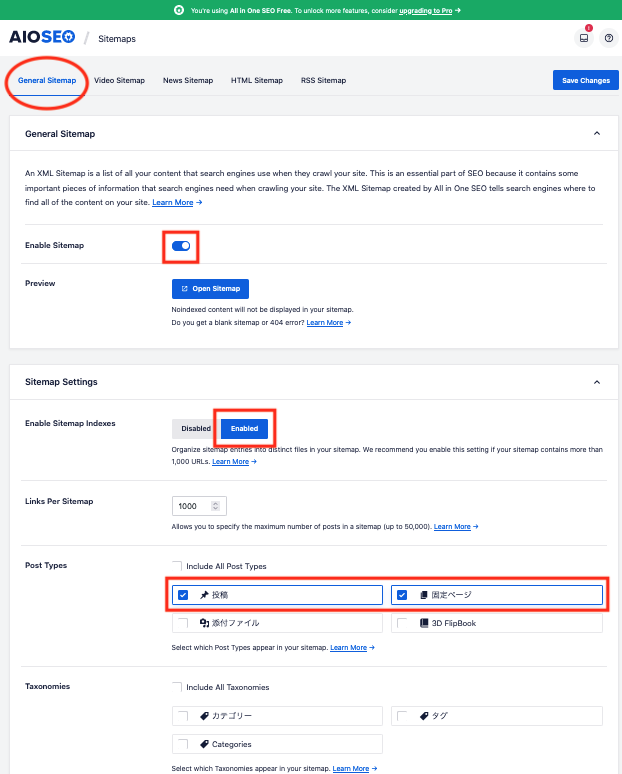This screenshot has width=622, height=774.
Task: Check Include All Post Types
Action: coord(177,566)
